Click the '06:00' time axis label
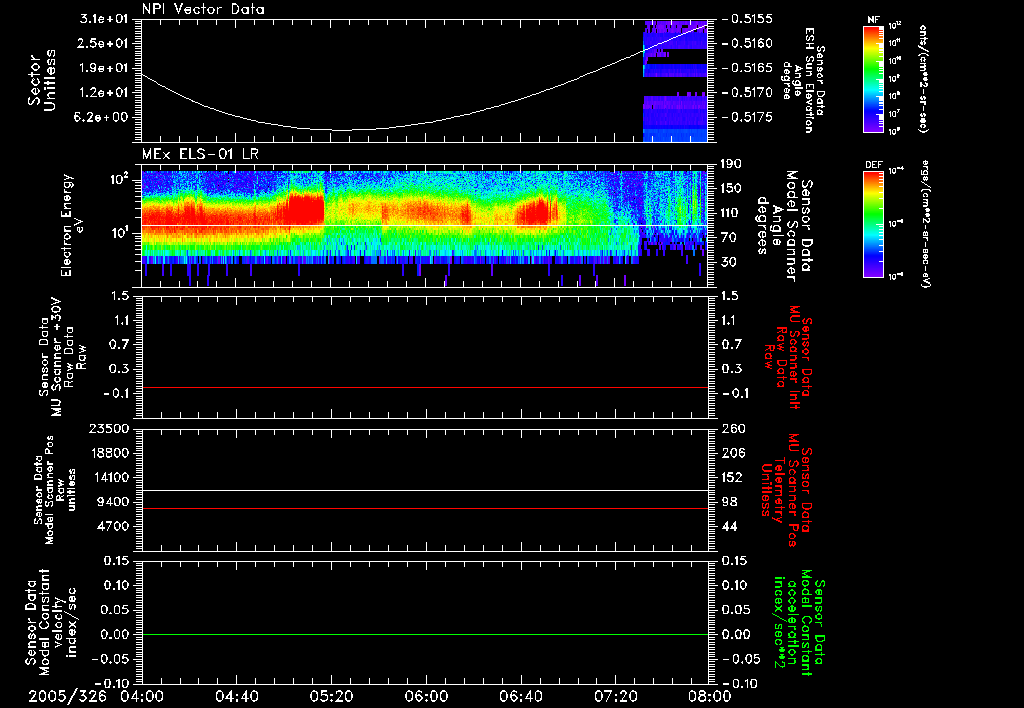Screen dimensions: 1024x708 pyautogui.click(x=426, y=696)
